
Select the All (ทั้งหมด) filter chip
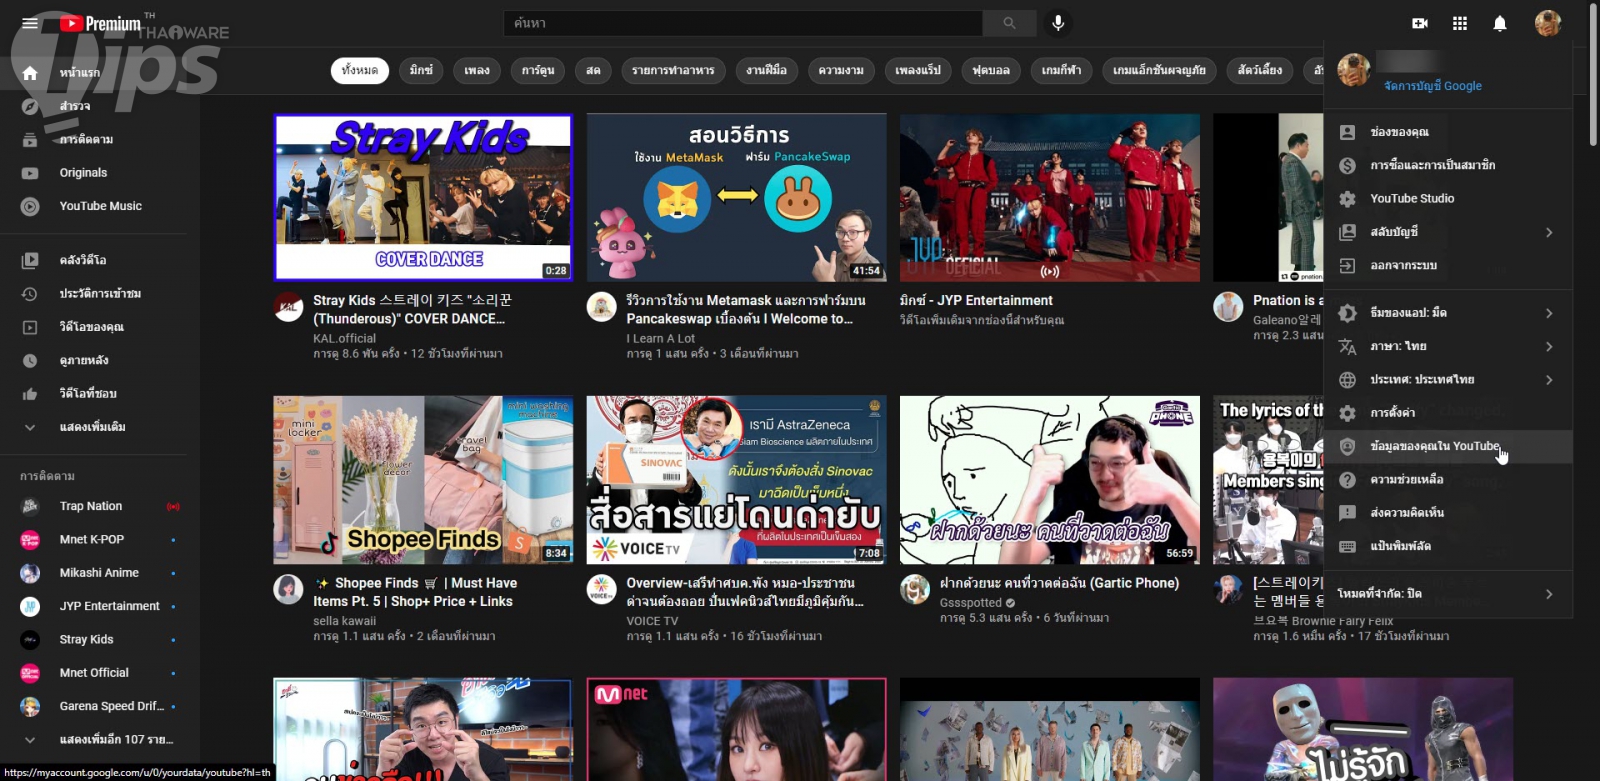pyautogui.click(x=360, y=70)
